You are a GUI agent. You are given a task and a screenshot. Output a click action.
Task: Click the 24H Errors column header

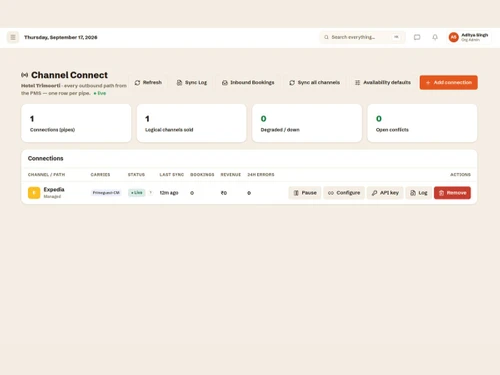(x=261, y=175)
